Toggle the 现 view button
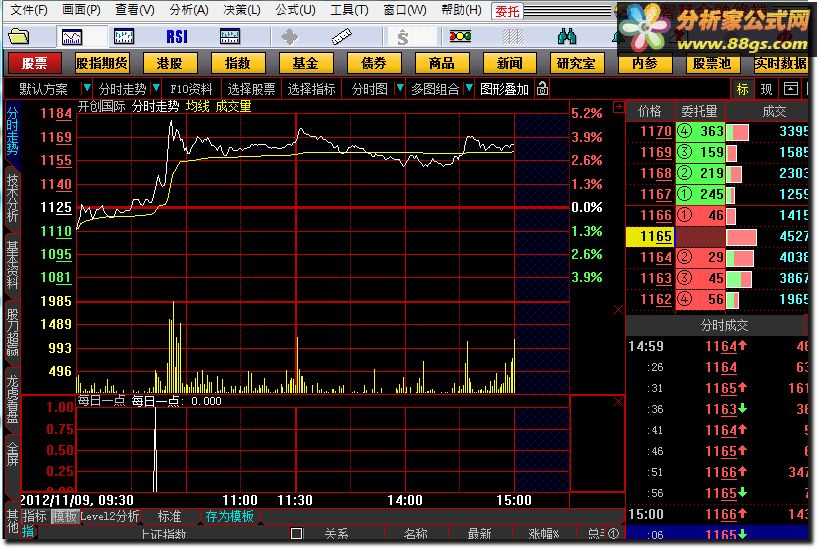This screenshot has width=819, height=549. [766, 89]
